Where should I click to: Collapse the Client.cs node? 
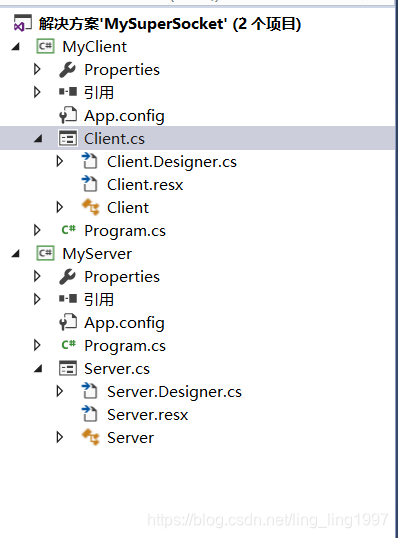(38, 139)
